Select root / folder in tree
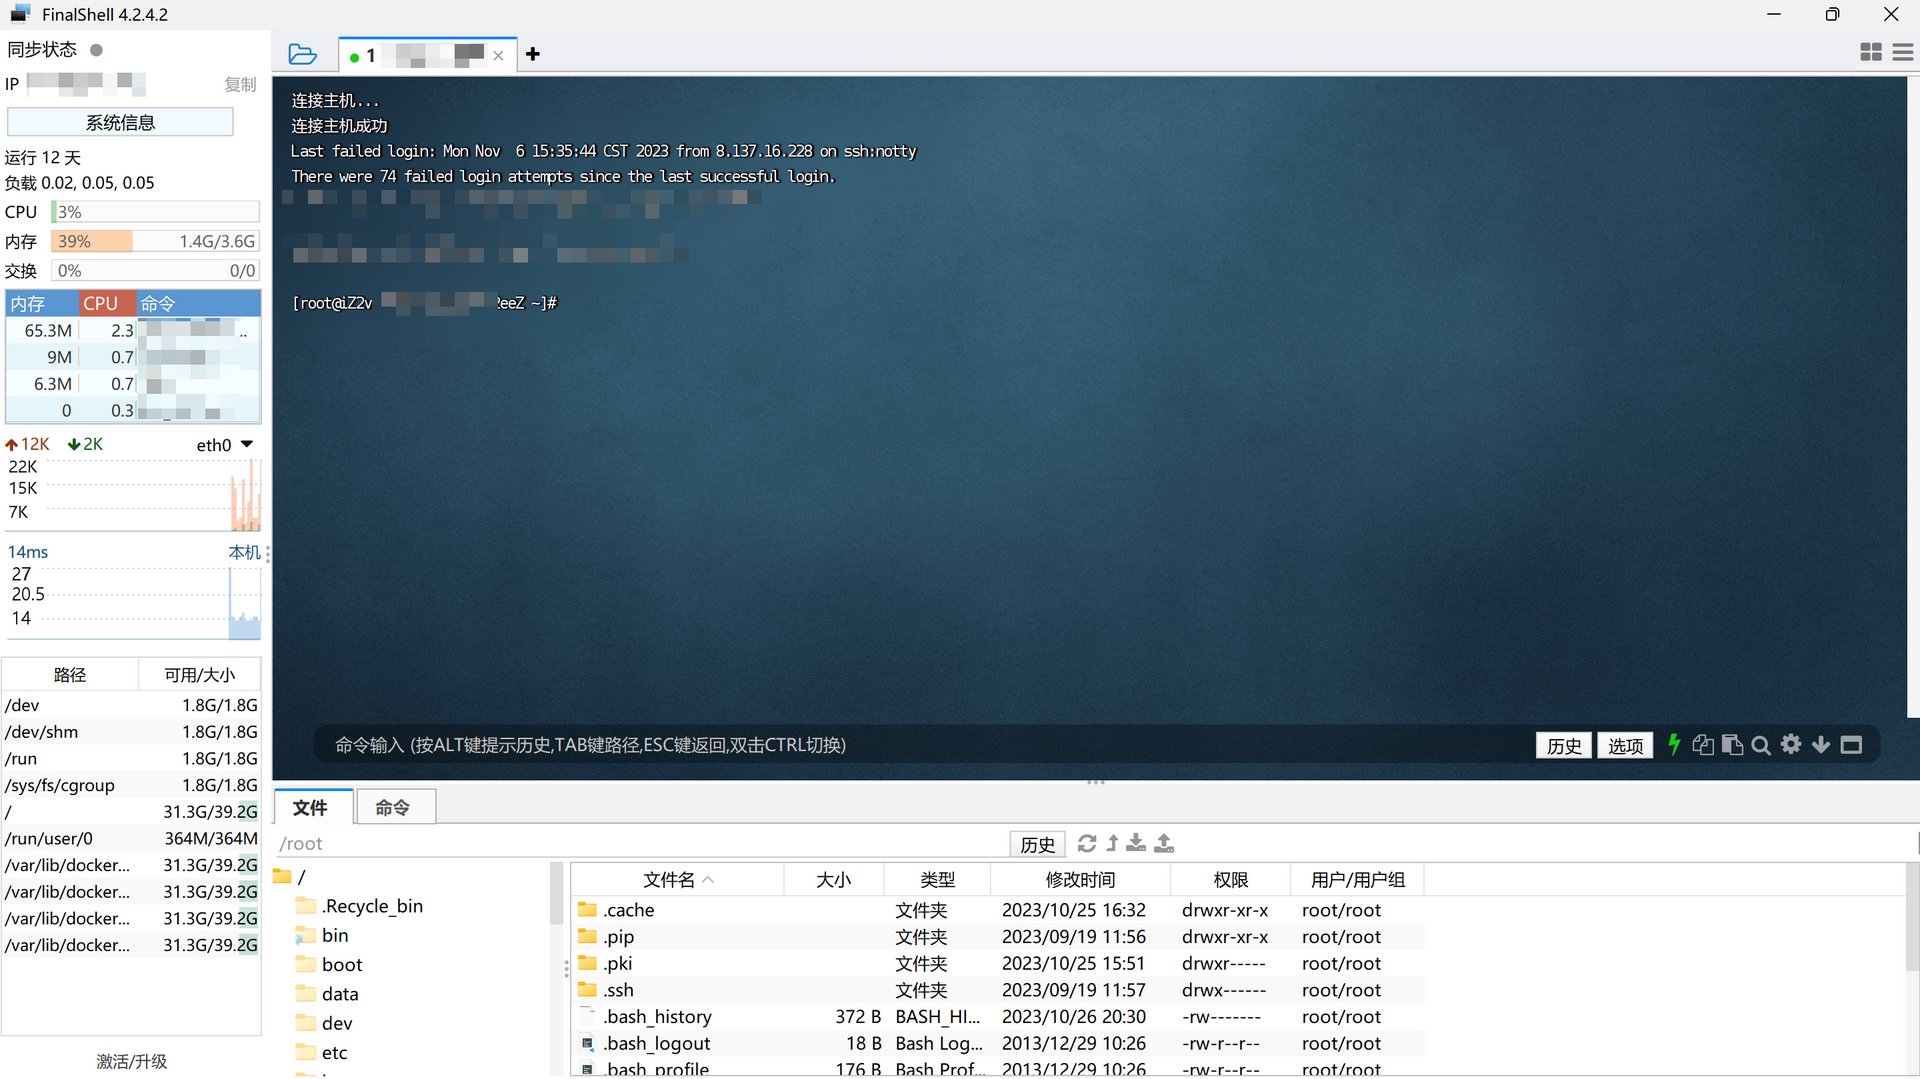 coord(290,877)
